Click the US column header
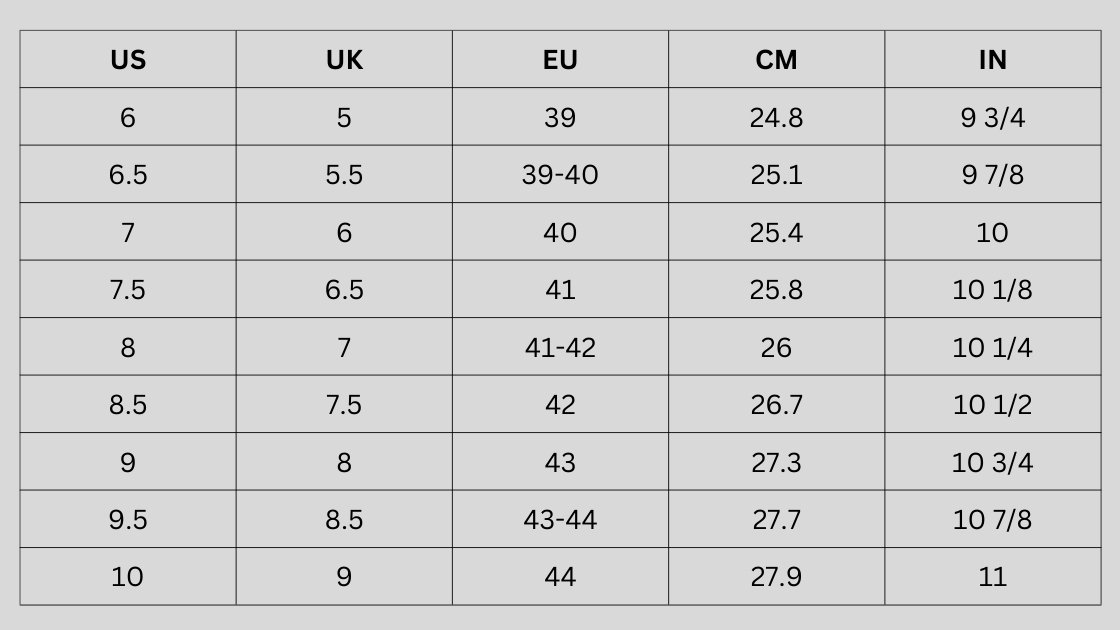The width and height of the screenshot is (1120, 630). click(128, 60)
